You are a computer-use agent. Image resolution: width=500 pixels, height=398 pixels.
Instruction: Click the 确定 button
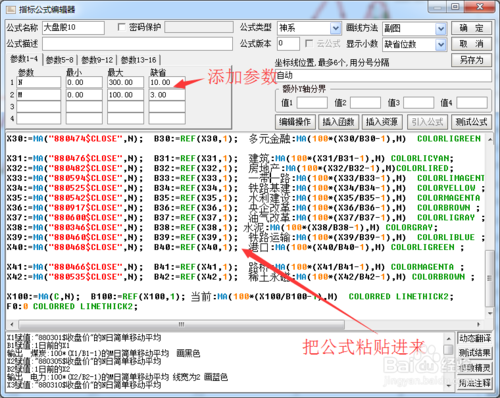click(x=471, y=28)
